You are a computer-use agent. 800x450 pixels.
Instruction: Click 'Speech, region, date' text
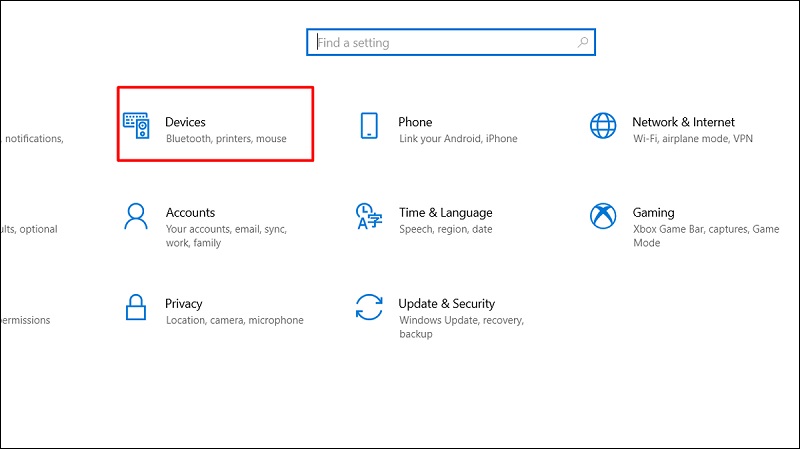point(445,229)
